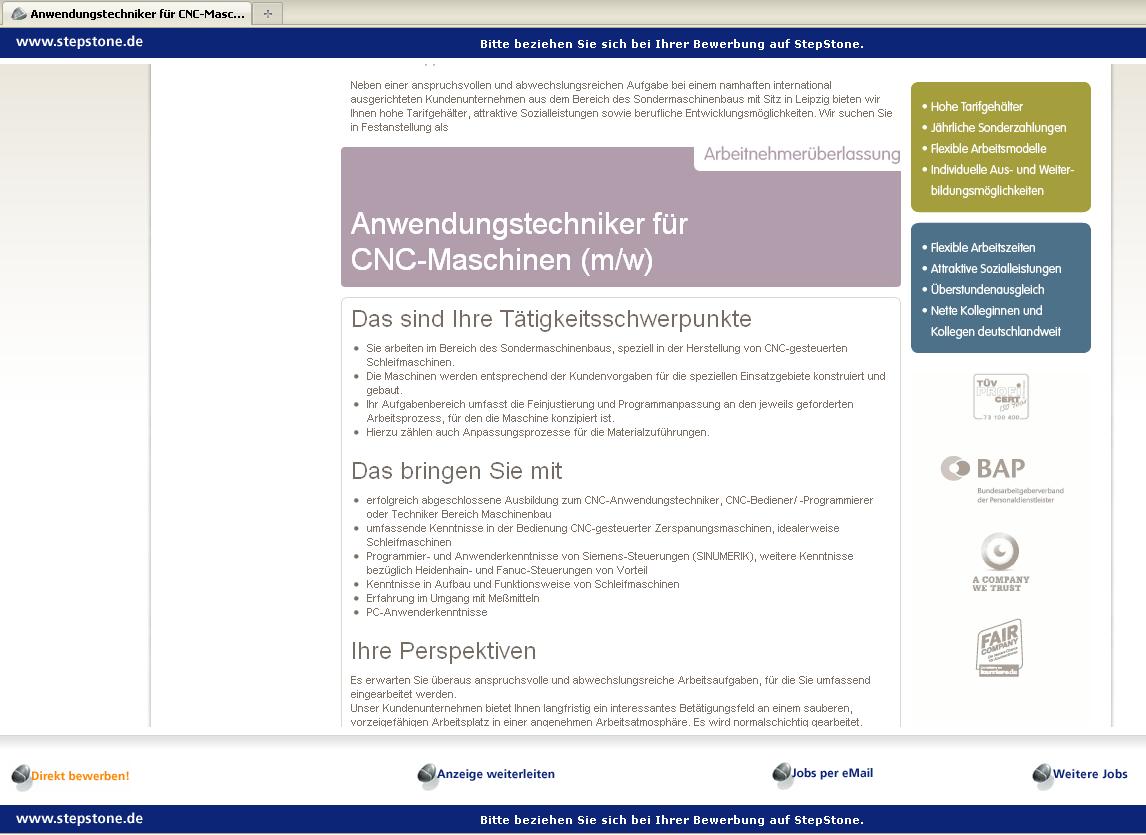Click the Attraktive Sozialleistungen bullet
Screen dimensions: 1146x835
click(x=995, y=269)
